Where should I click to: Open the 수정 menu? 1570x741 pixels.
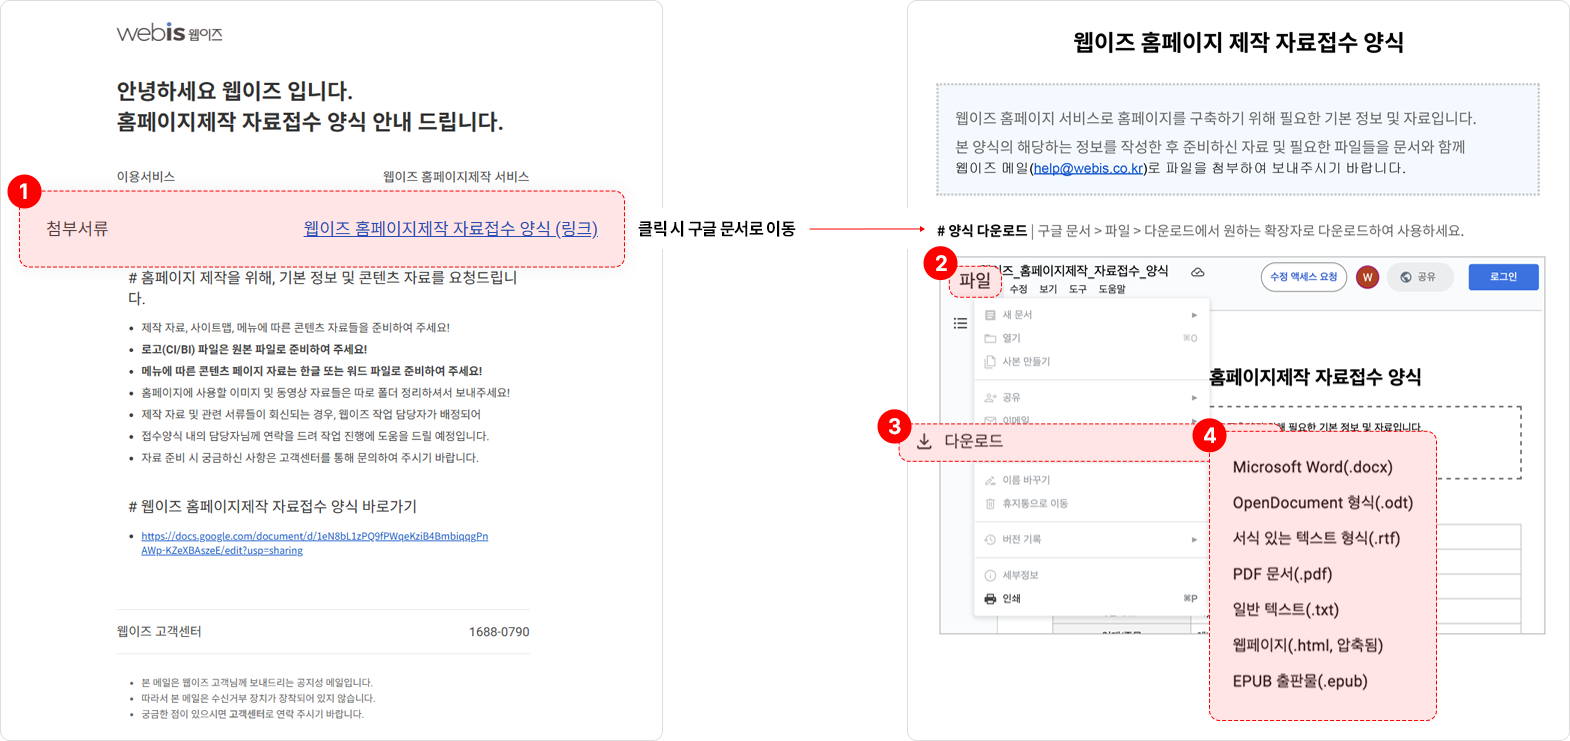point(1018,289)
